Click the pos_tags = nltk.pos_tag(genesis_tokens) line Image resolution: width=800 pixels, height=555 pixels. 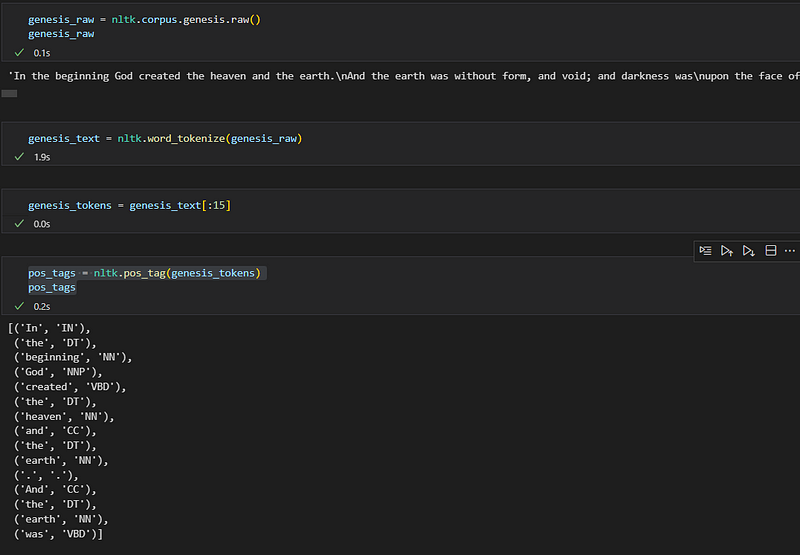(144, 273)
